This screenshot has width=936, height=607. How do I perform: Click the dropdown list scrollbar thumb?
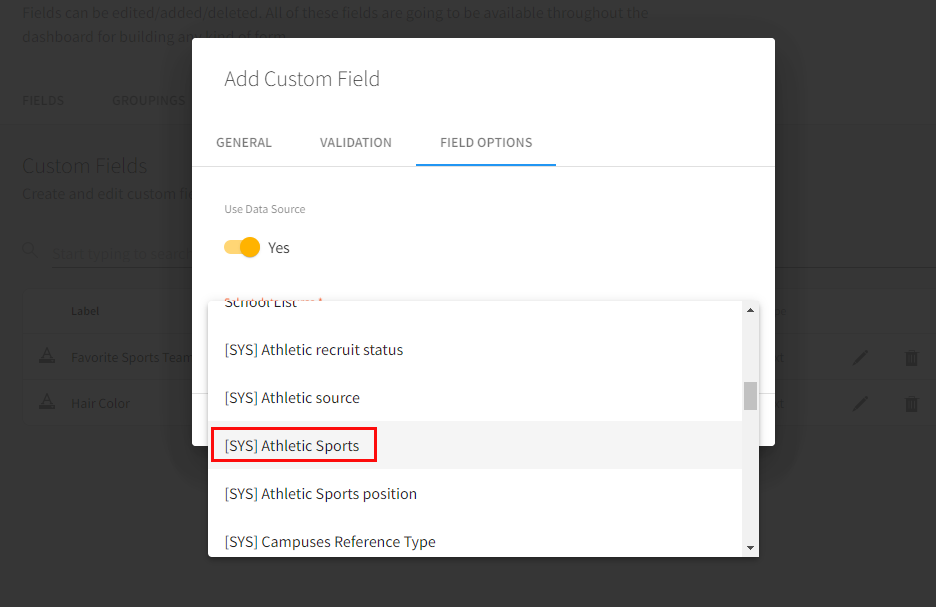pos(750,396)
